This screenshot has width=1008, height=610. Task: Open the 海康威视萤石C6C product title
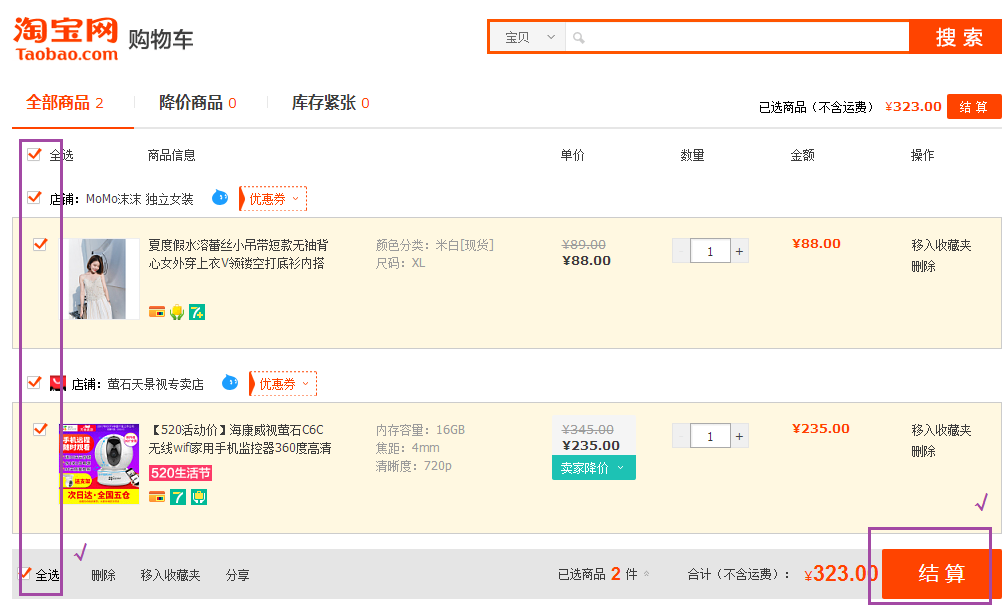(x=240, y=439)
